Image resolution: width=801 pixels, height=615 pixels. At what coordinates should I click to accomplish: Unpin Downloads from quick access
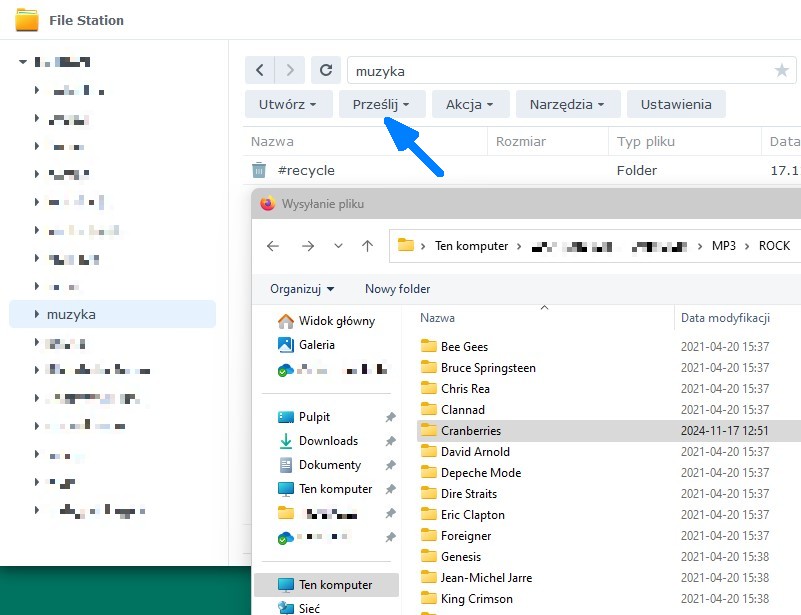390,441
